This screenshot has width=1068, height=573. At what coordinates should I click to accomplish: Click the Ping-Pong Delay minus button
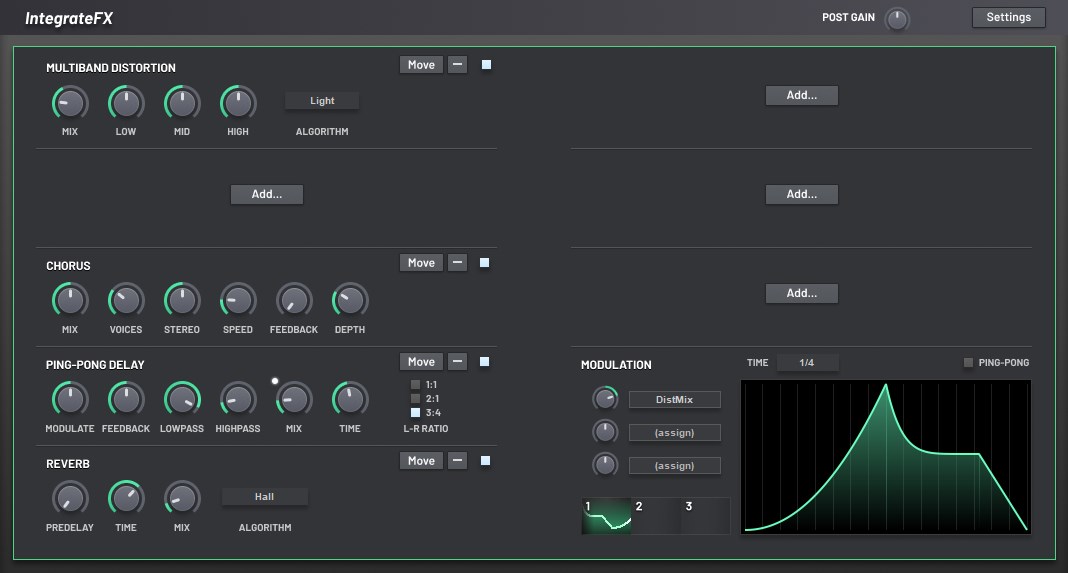pos(458,362)
